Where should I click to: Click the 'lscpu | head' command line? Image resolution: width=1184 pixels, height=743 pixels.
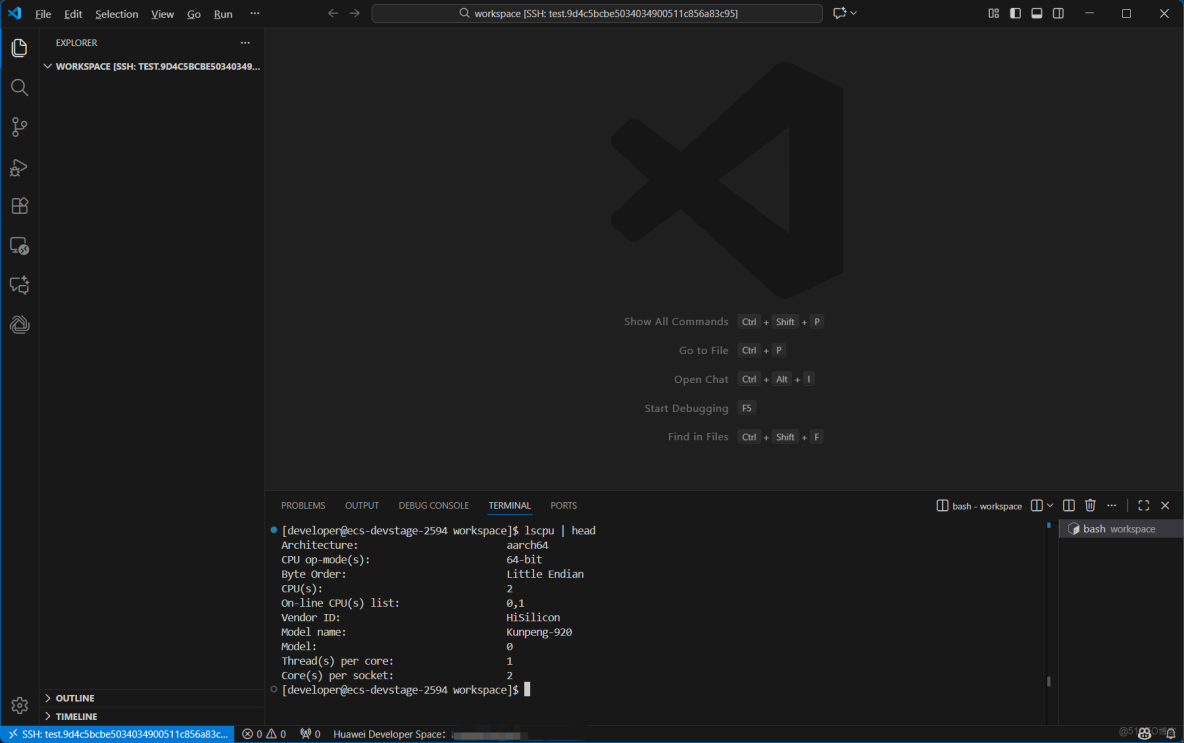coord(560,531)
